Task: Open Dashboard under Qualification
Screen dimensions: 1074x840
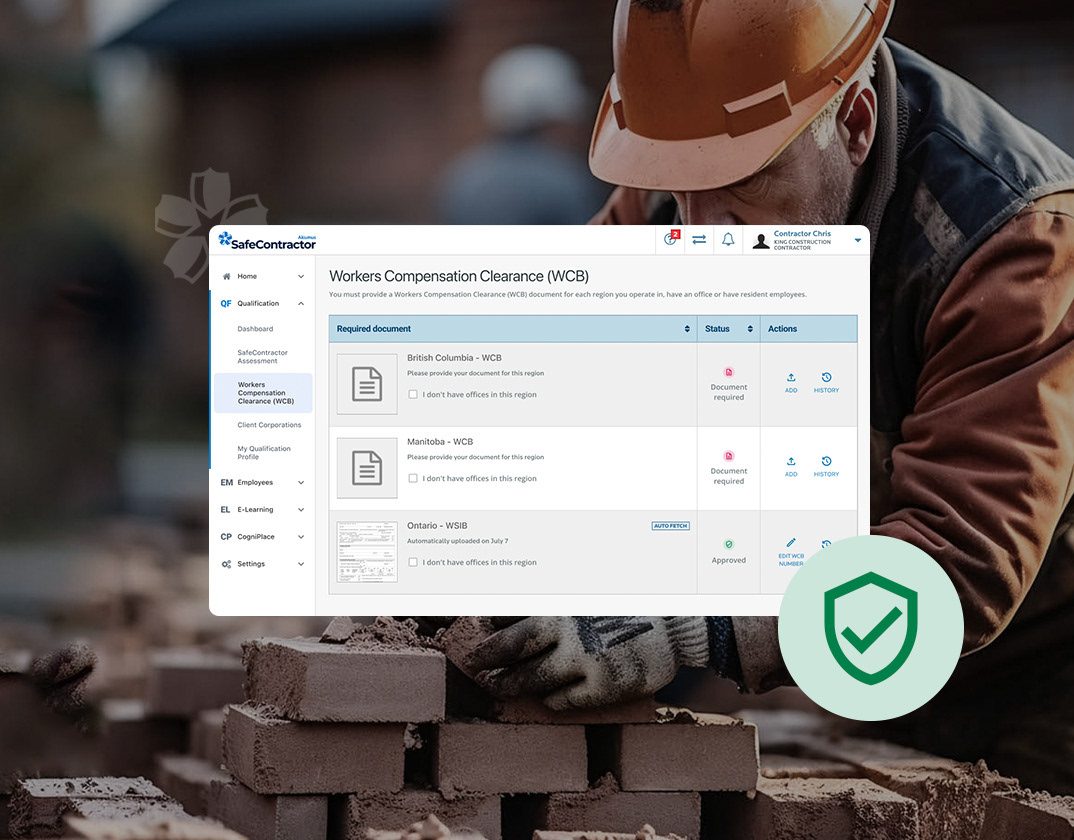Action: point(255,329)
